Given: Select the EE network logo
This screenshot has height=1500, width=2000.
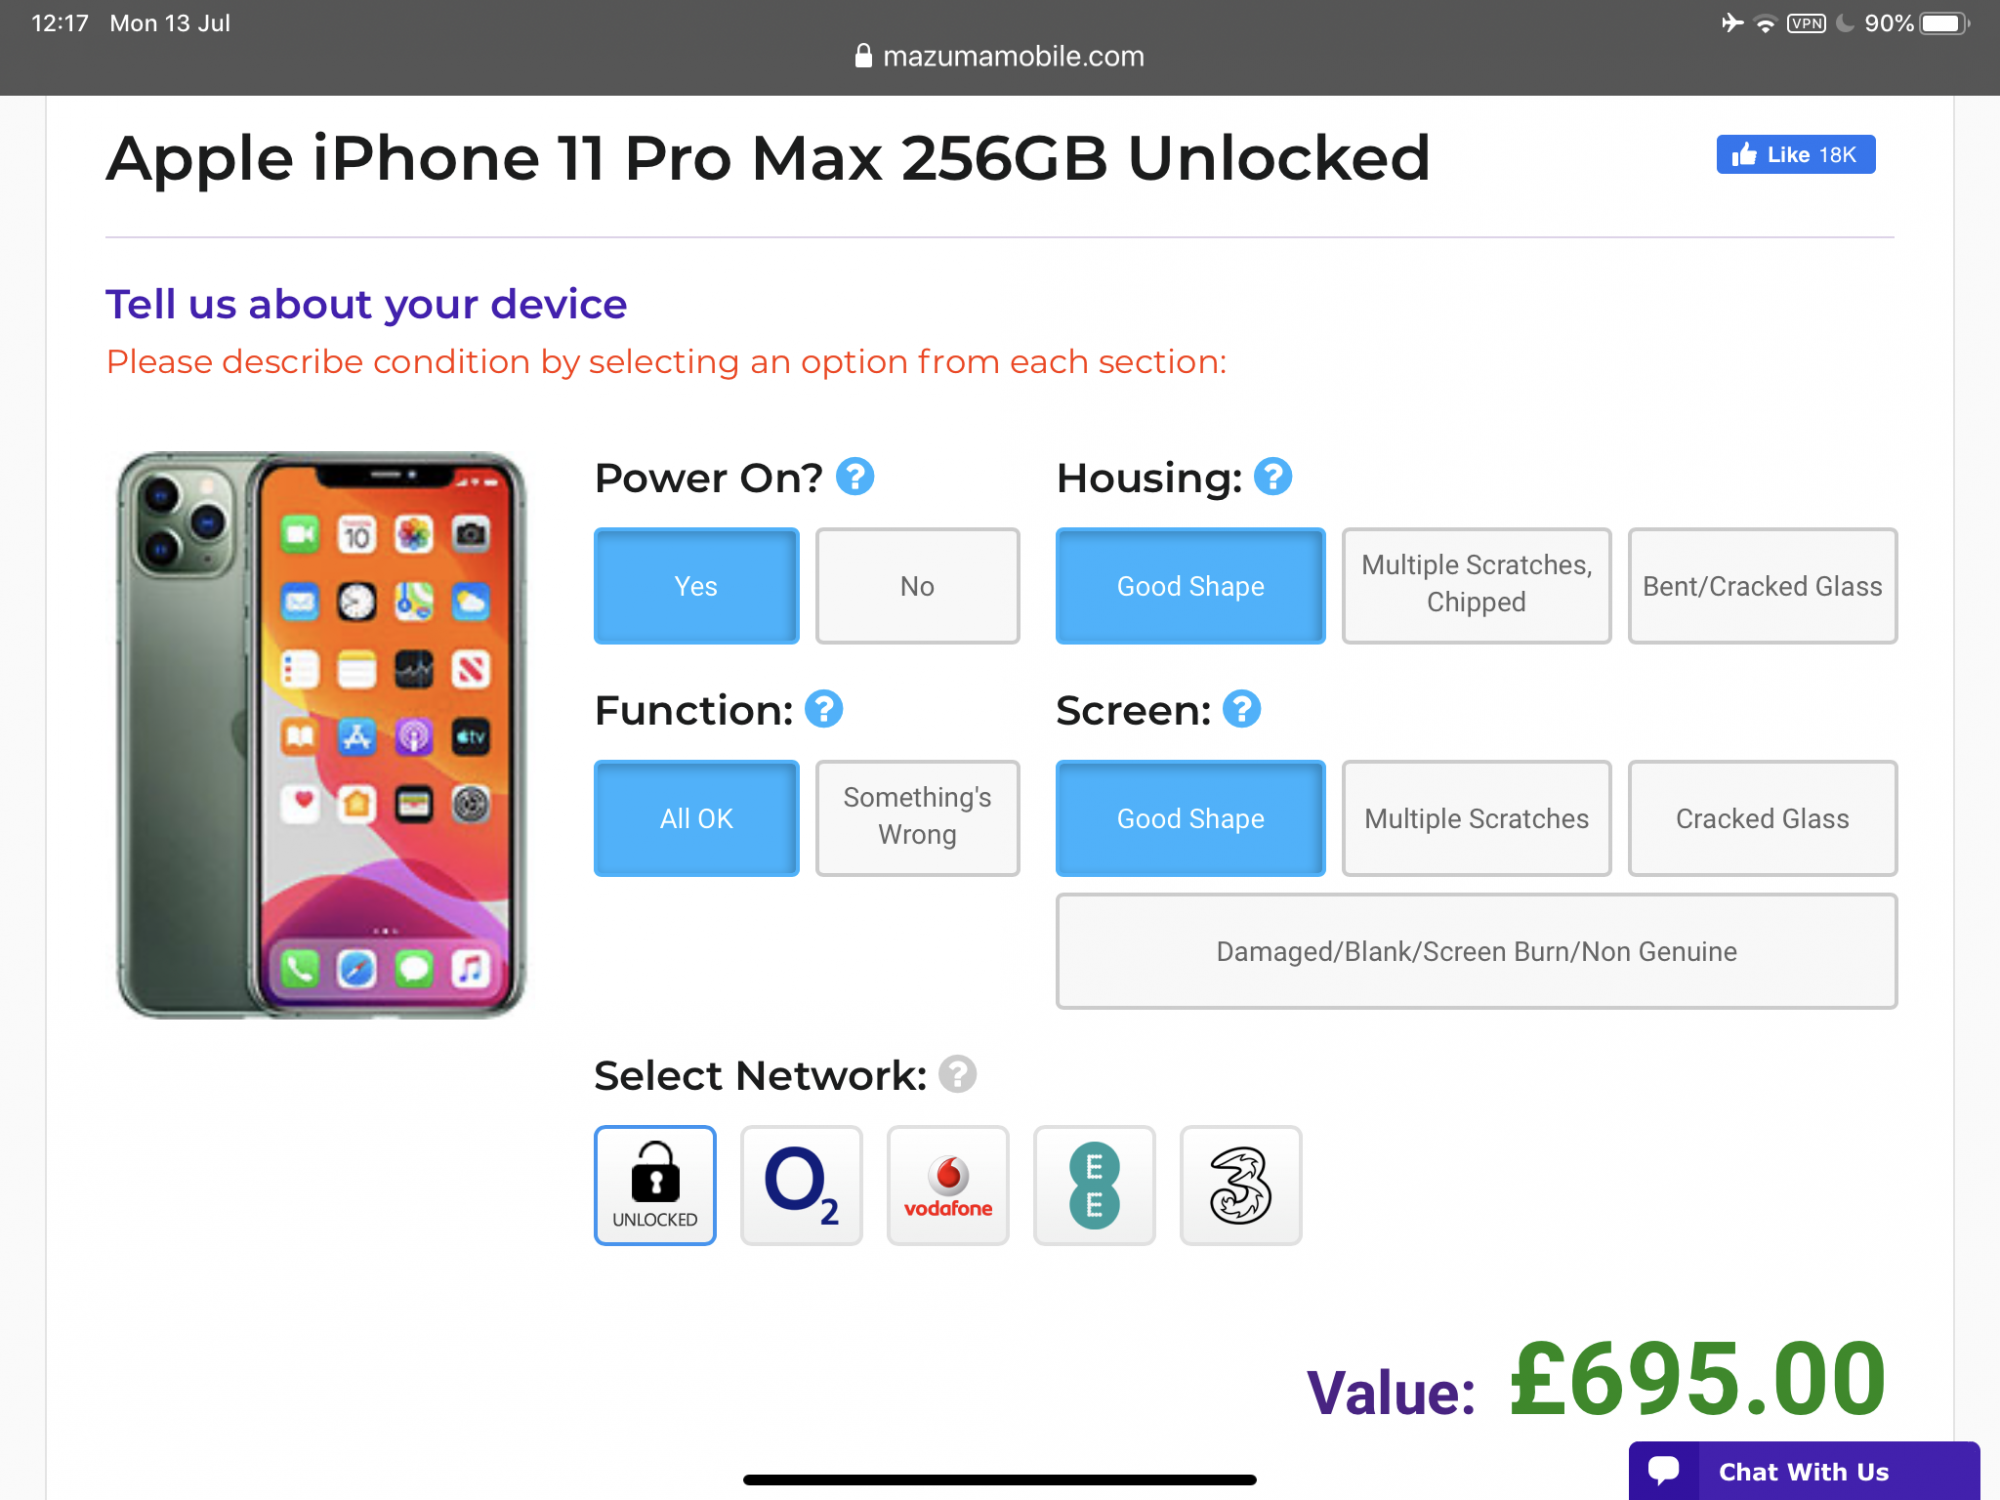Looking at the screenshot, I should (x=1094, y=1185).
